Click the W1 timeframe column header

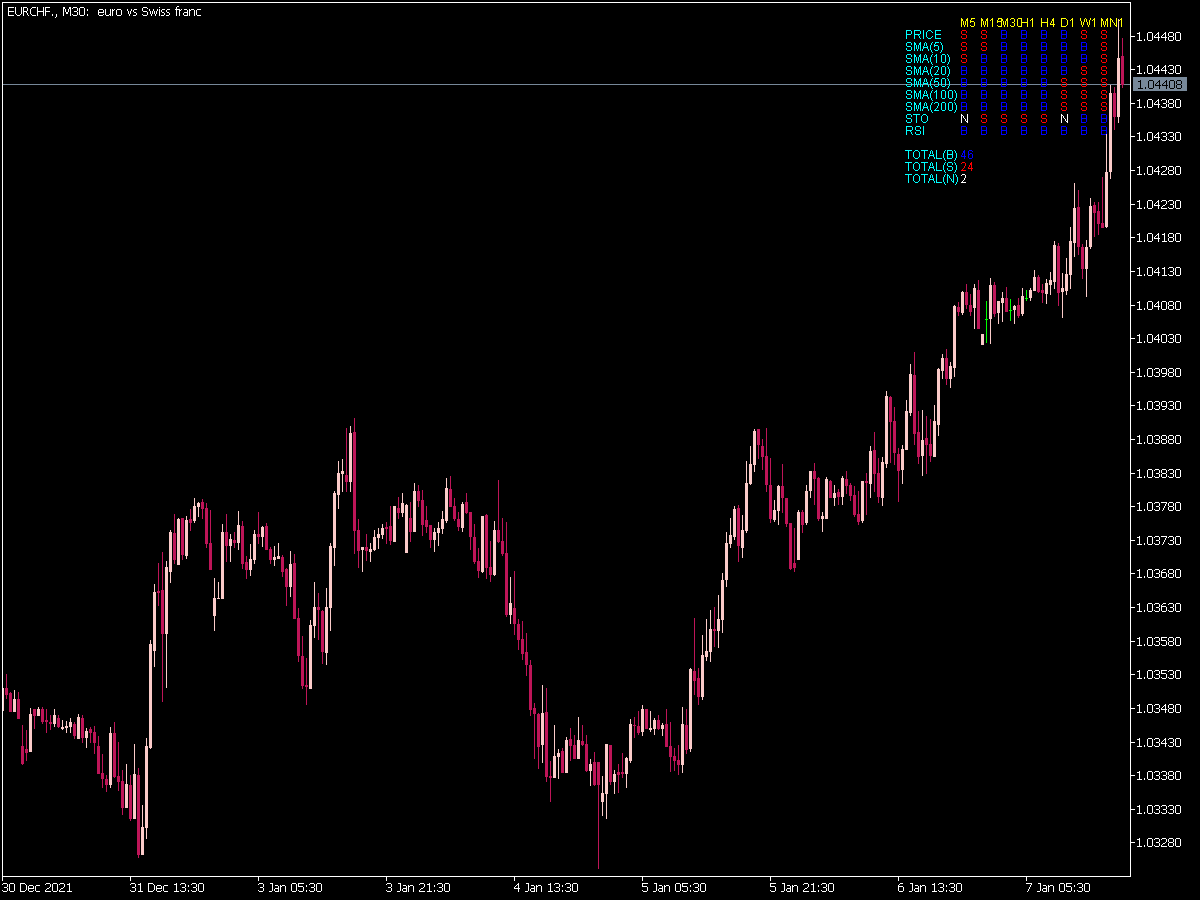(x=1088, y=23)
